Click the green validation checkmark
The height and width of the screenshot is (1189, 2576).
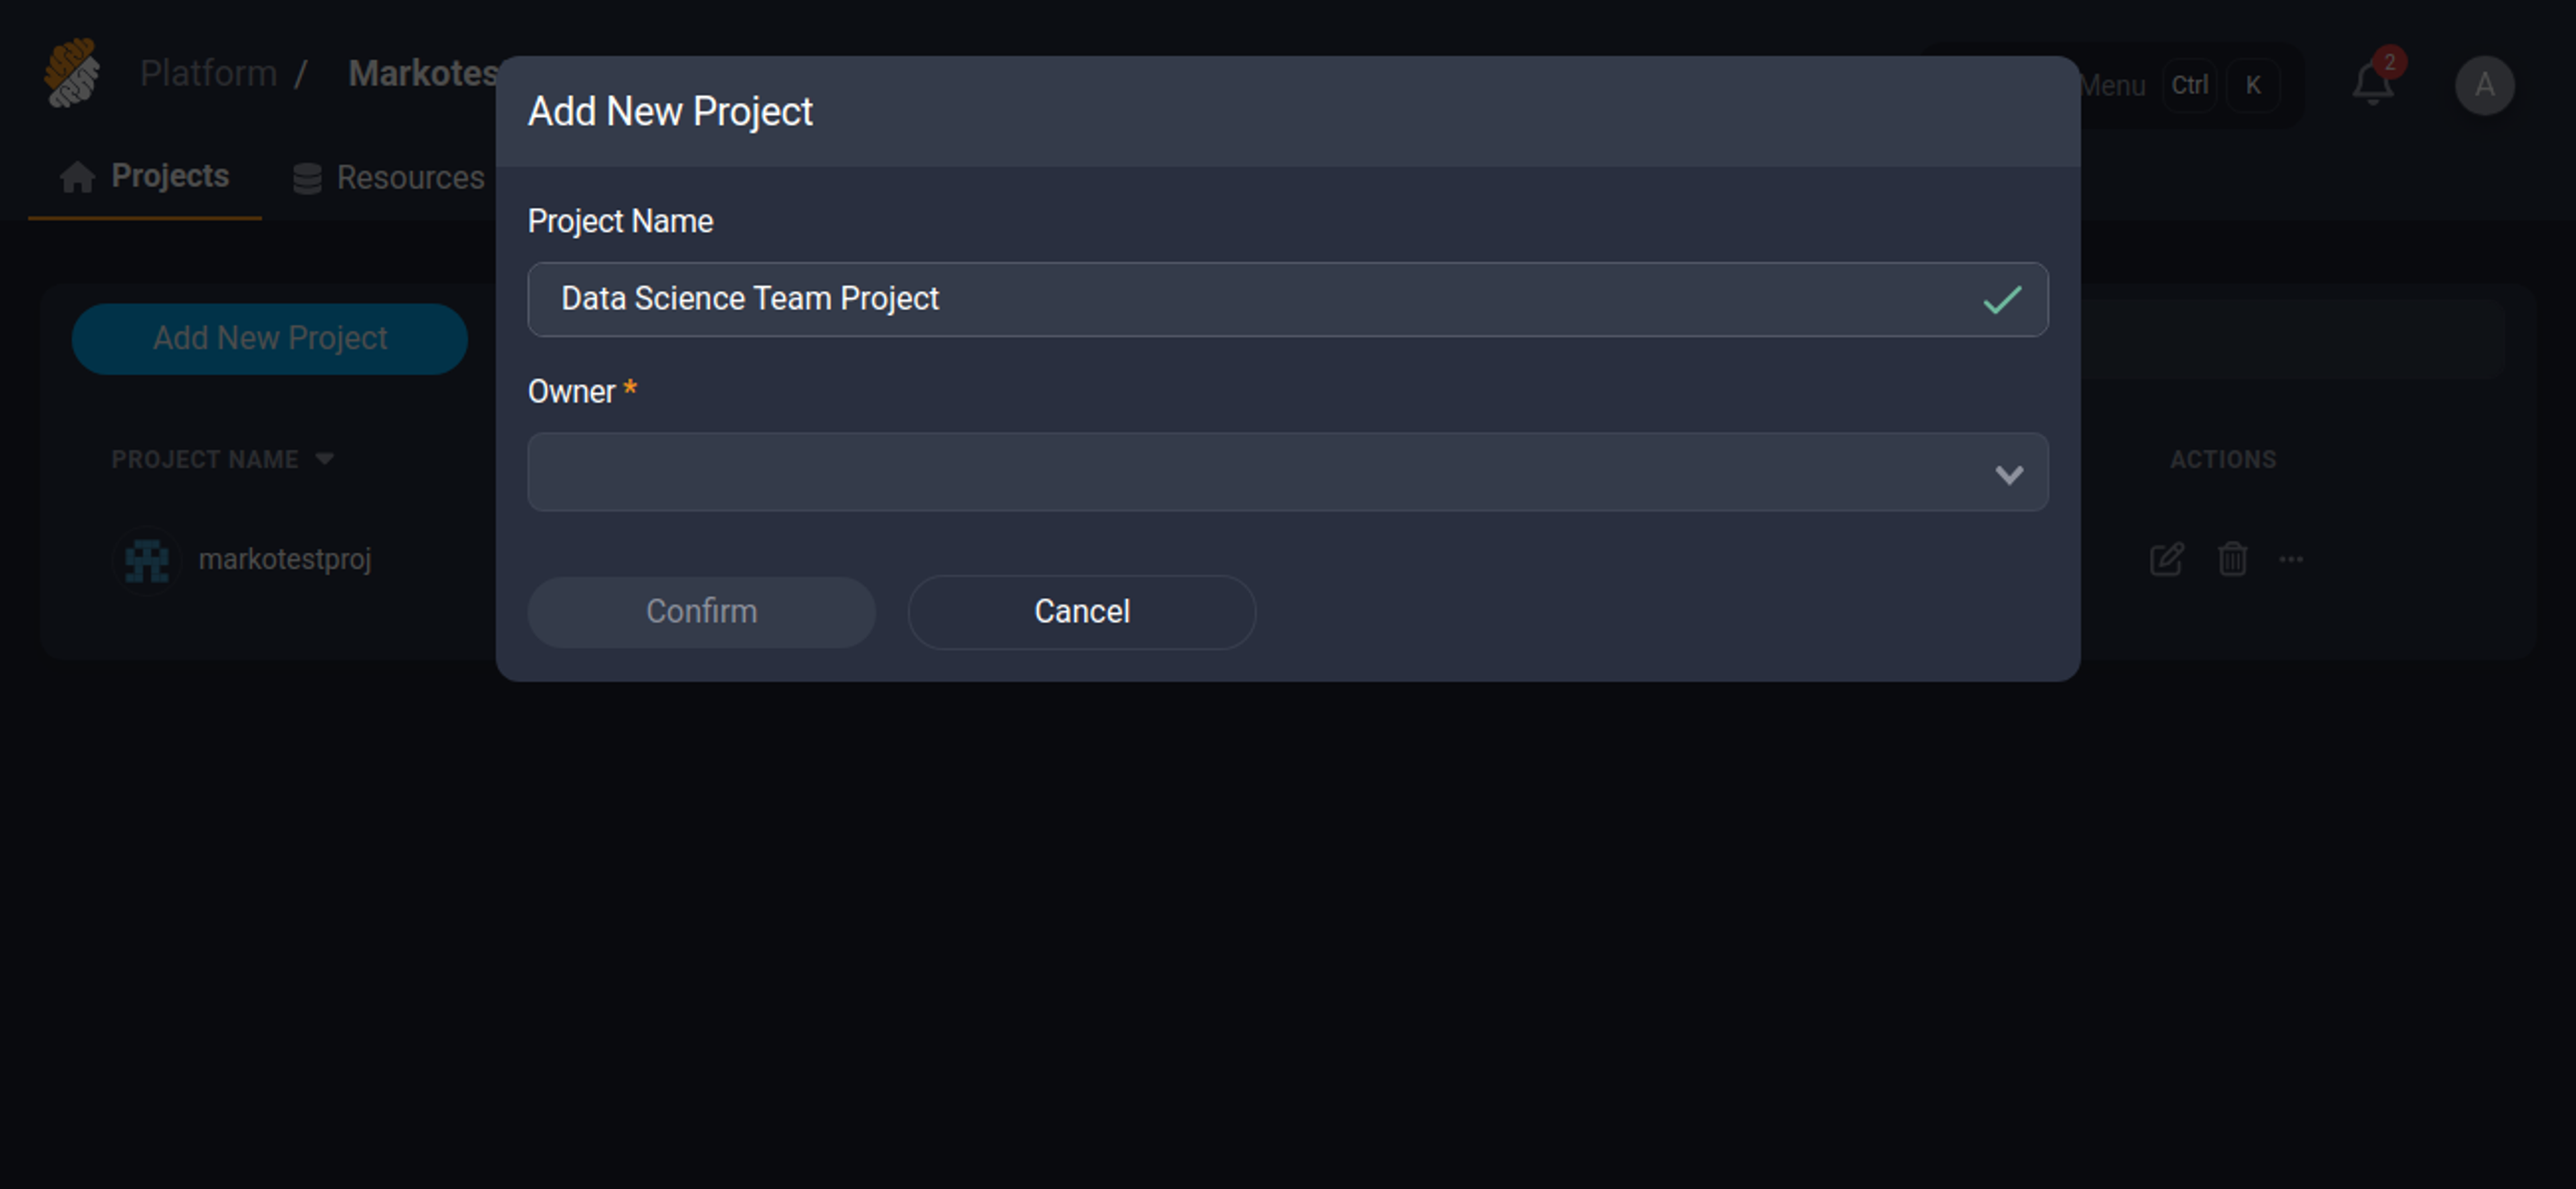tap(2002, 300)
